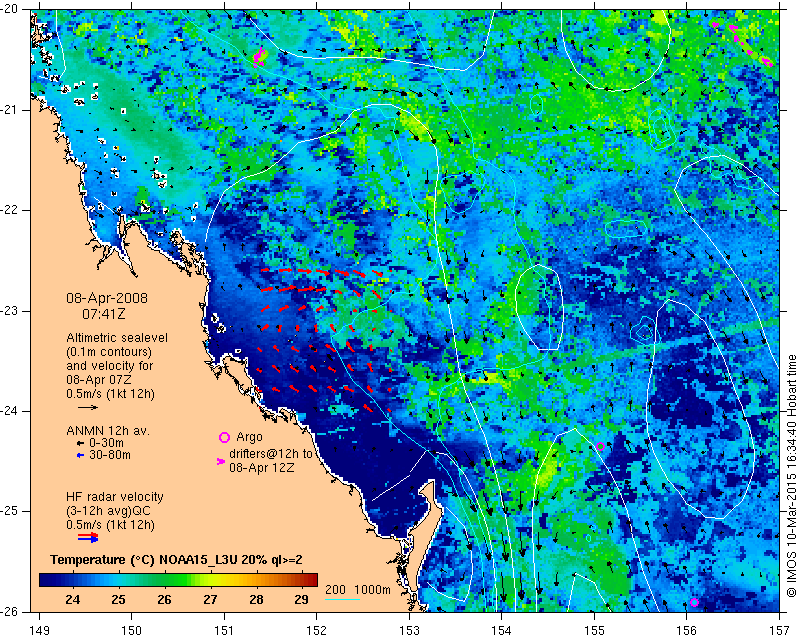Viewport: 800px width, 640px height.
Task: Click latitude axis label -20
Action: [x=10, y=9]
